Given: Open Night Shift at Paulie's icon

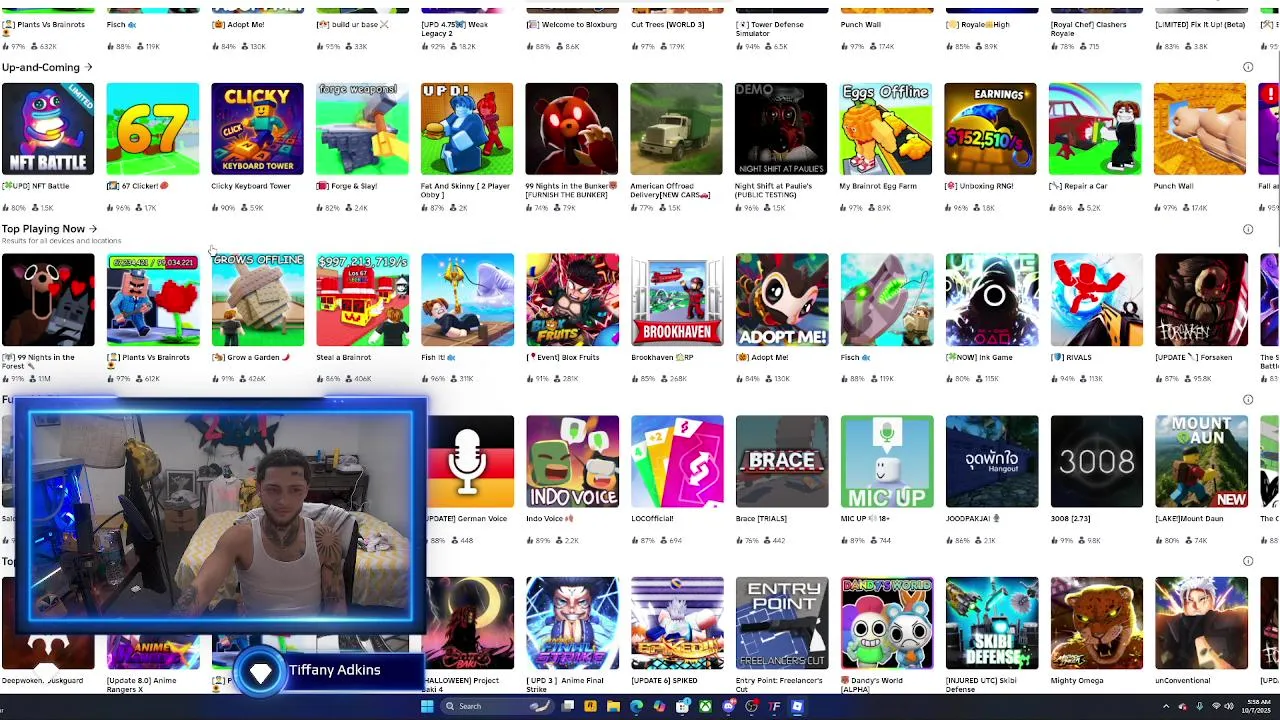Looking at the screenshot, I should tap(781, 129).
